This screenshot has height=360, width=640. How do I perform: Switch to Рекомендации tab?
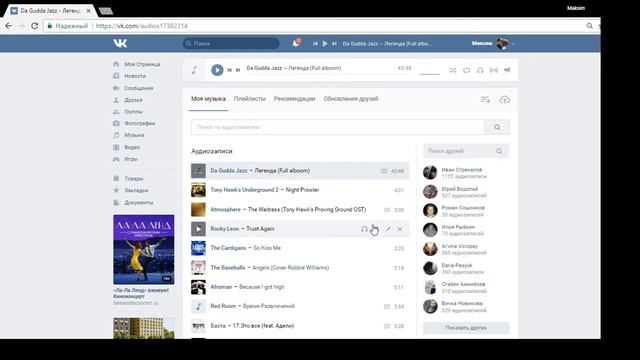pos(294,99)
